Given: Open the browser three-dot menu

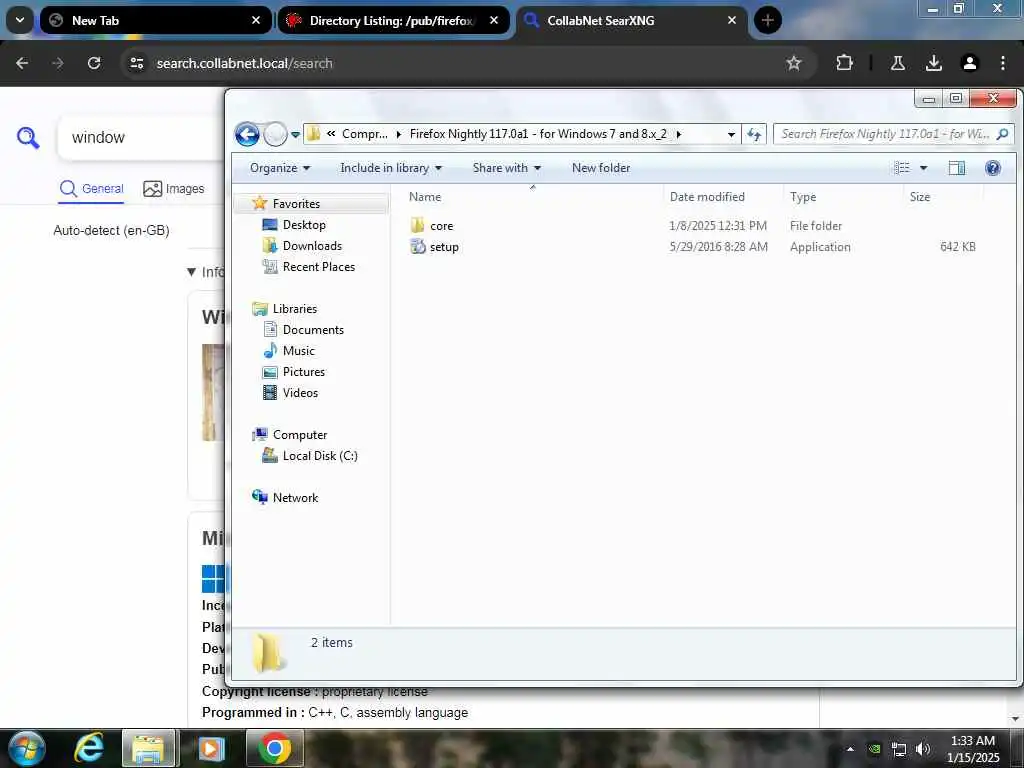Looking at the screenshot, I should [1002, 63].
